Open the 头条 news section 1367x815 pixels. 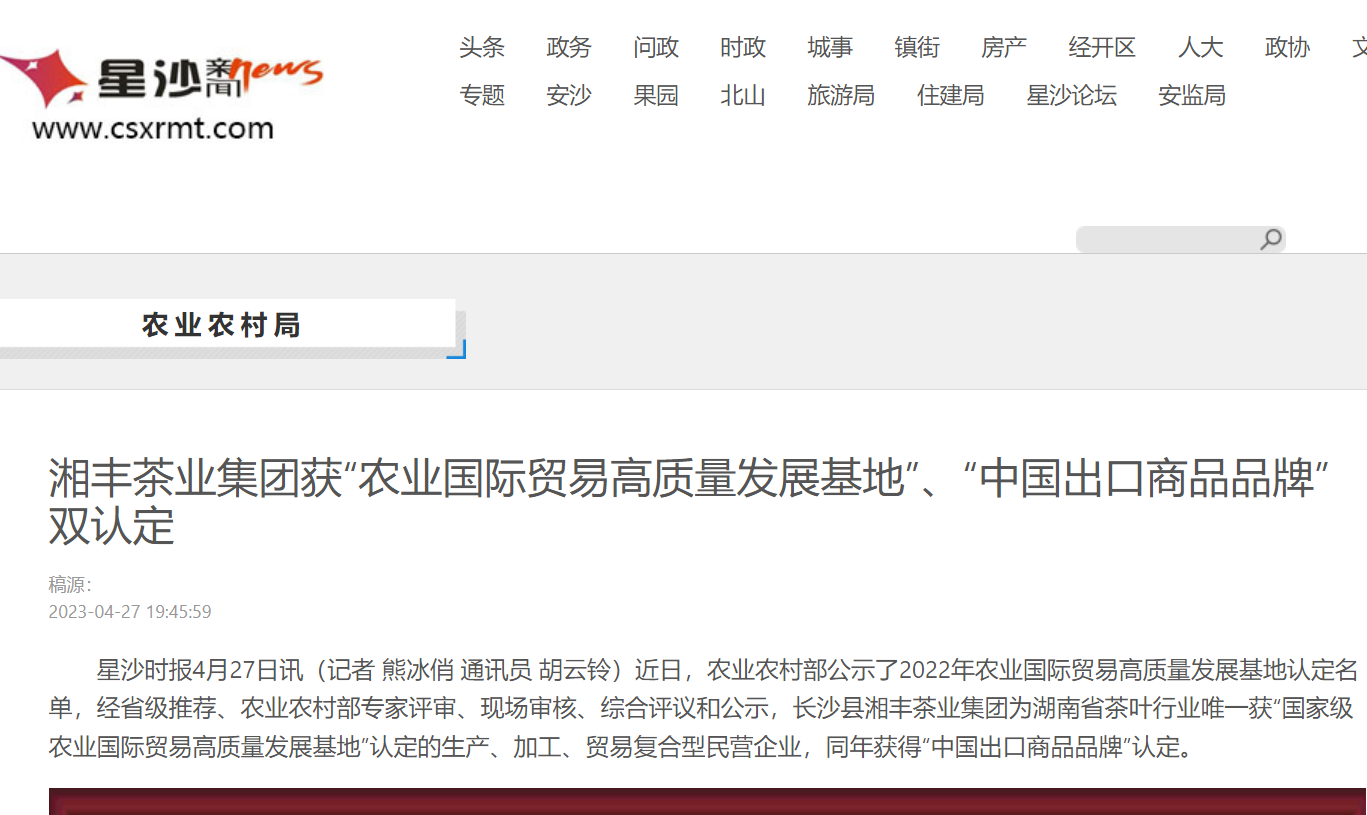pyautogui.click(x=483, y=47)
